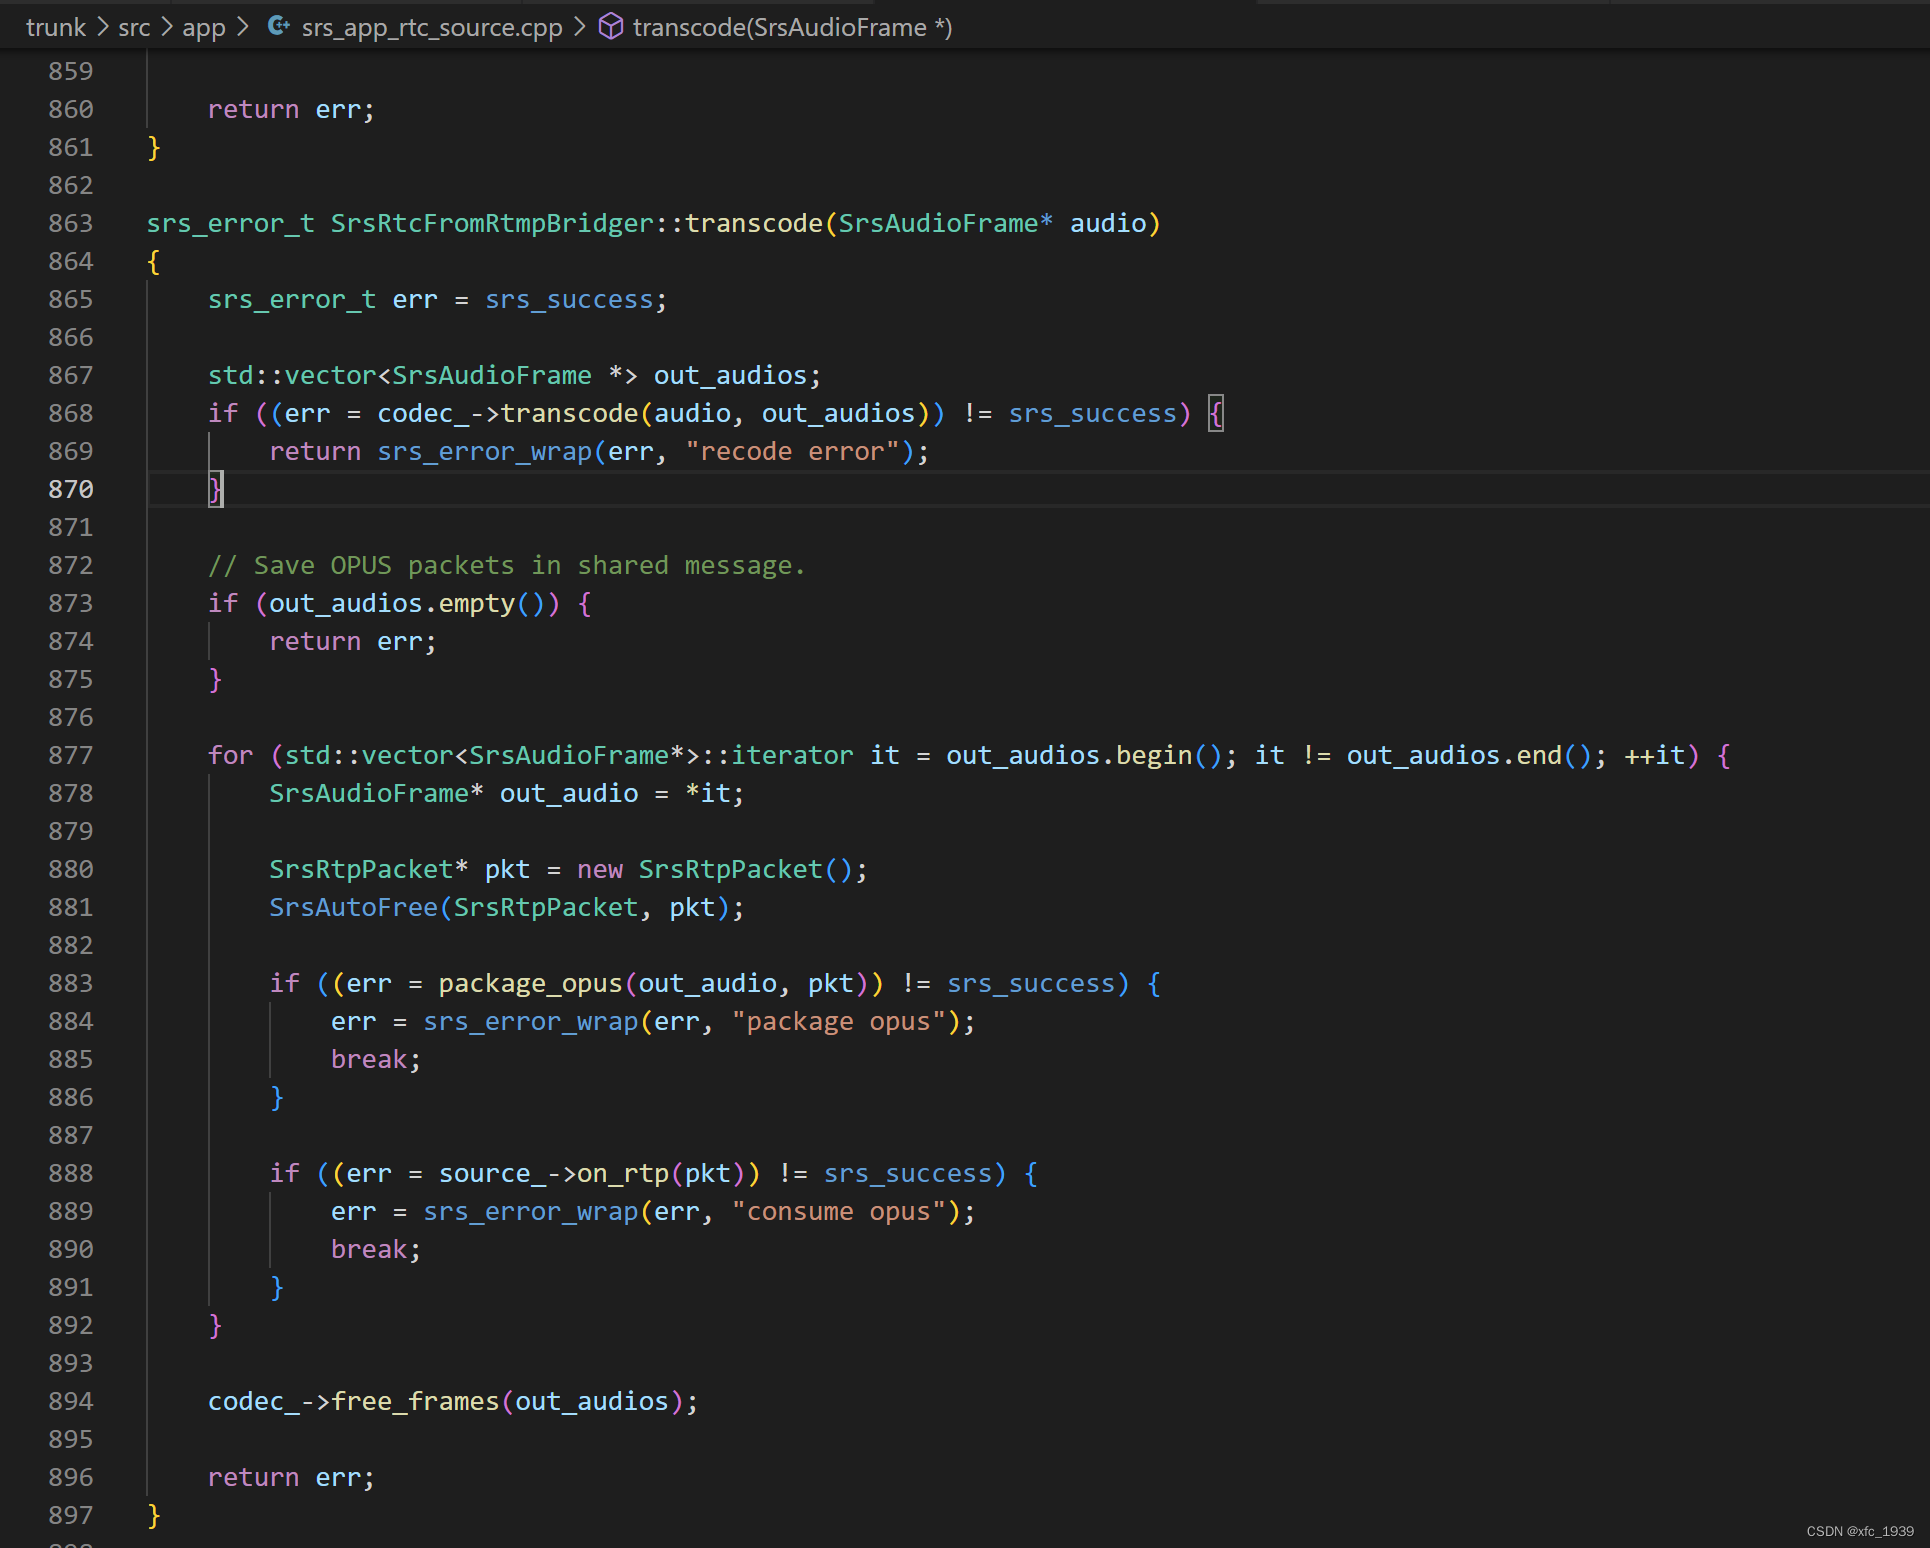Click line number 870 in gutter
Viewport: 1930px width, 1548px height.
point(70,489)
